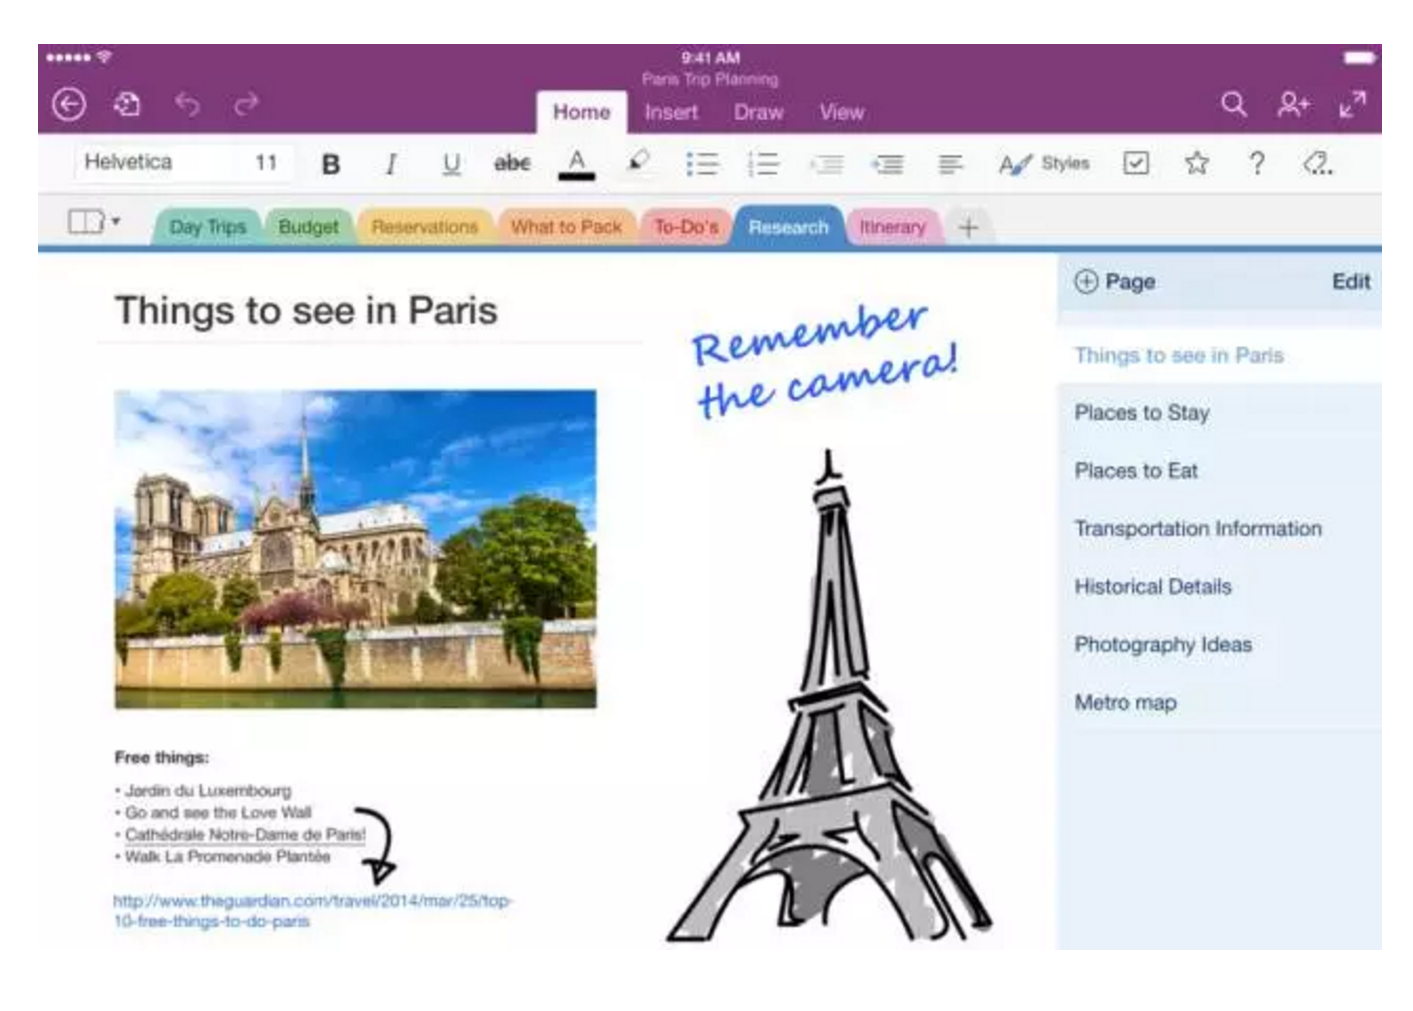Select the highlighter pen tool

[638, 162]
